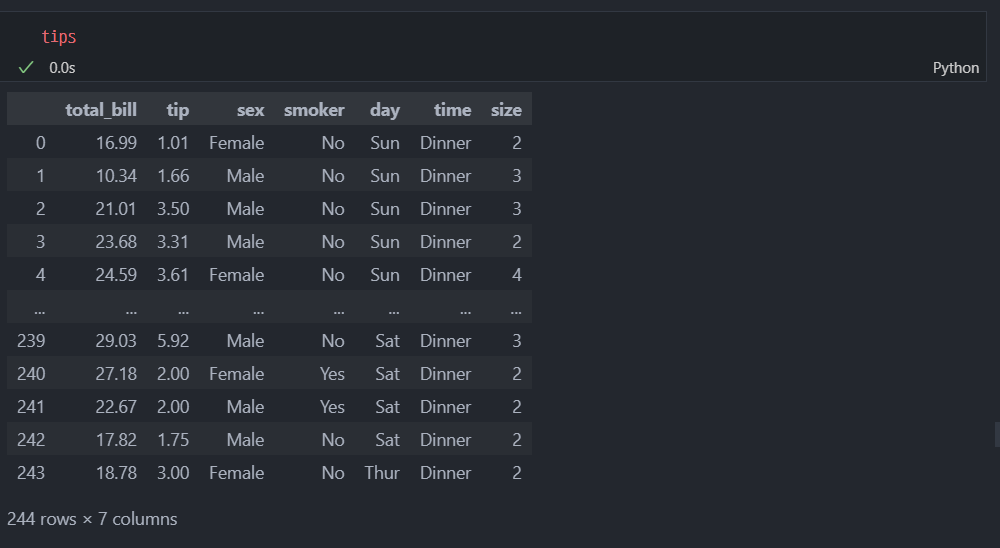Click the time column header
1000x548 pixels.
pyautogui.click(x=452, y=110)
